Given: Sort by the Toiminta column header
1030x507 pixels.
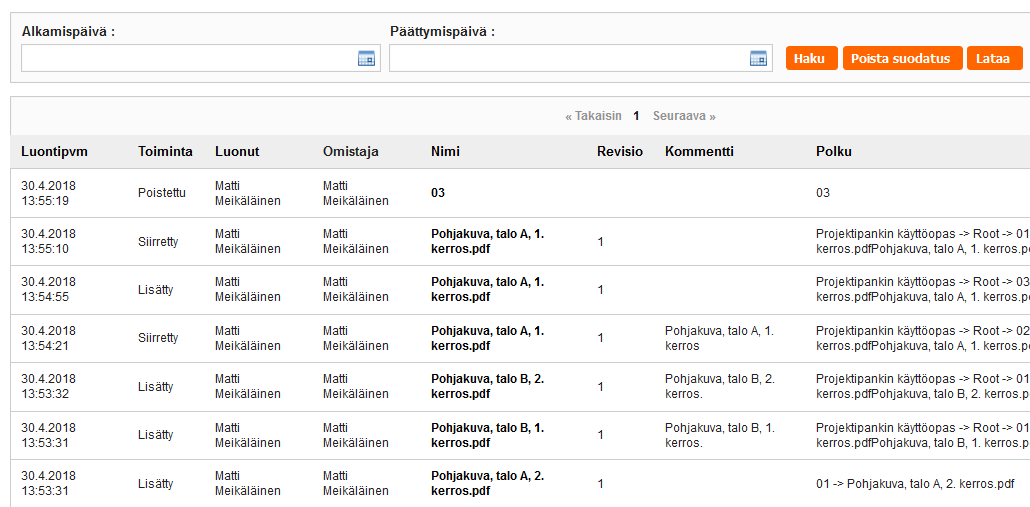Looking at the screenshot, I should pos(165,152).
